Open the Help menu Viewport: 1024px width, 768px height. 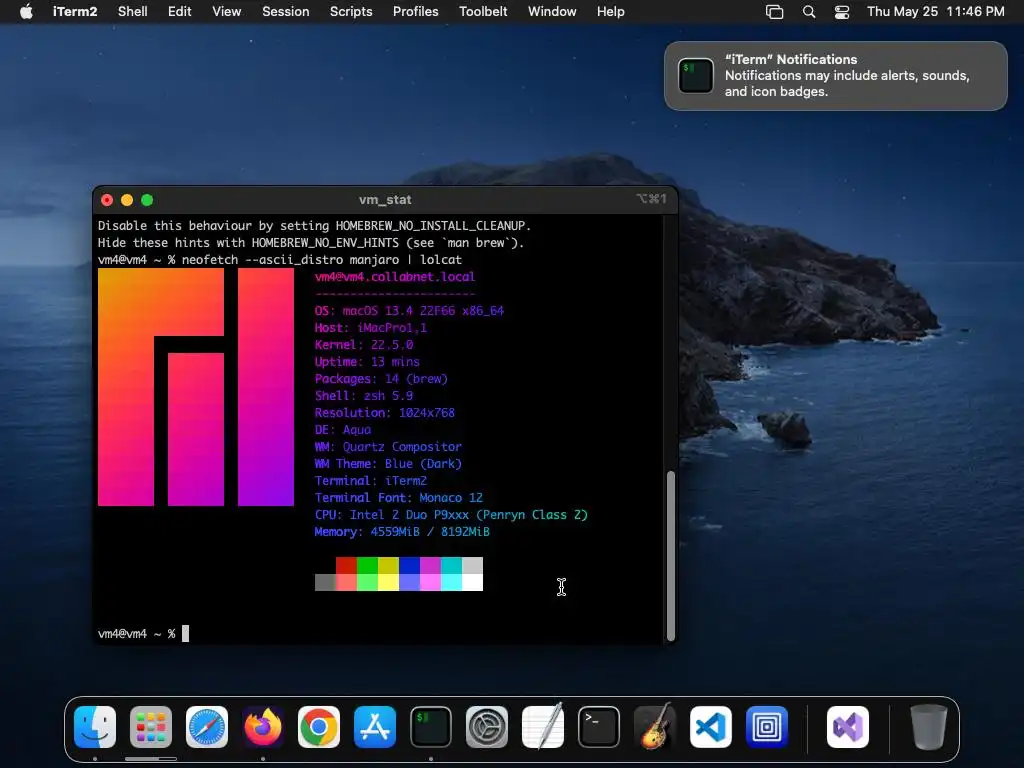click(611, 11)
